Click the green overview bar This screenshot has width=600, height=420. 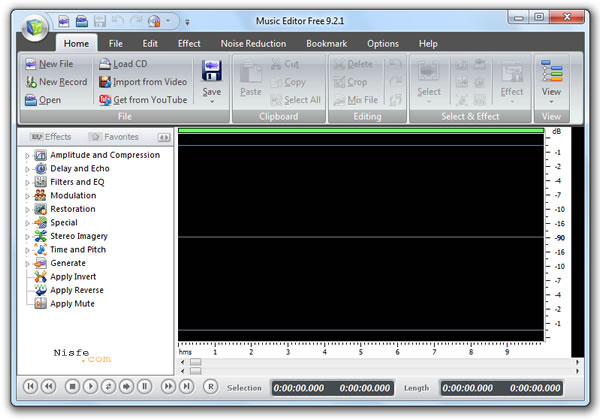click(x=361, y=131)
